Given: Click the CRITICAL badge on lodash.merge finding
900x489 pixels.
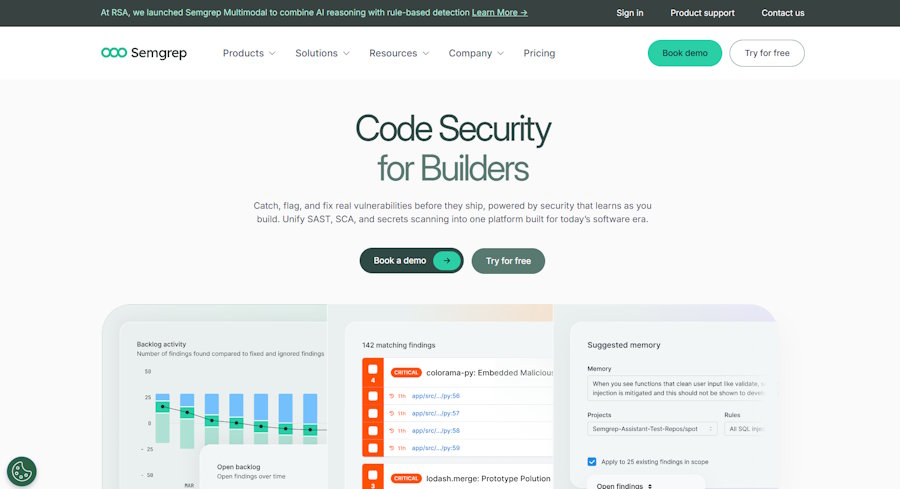Looking at the screenshot, I should click(406, 478).
